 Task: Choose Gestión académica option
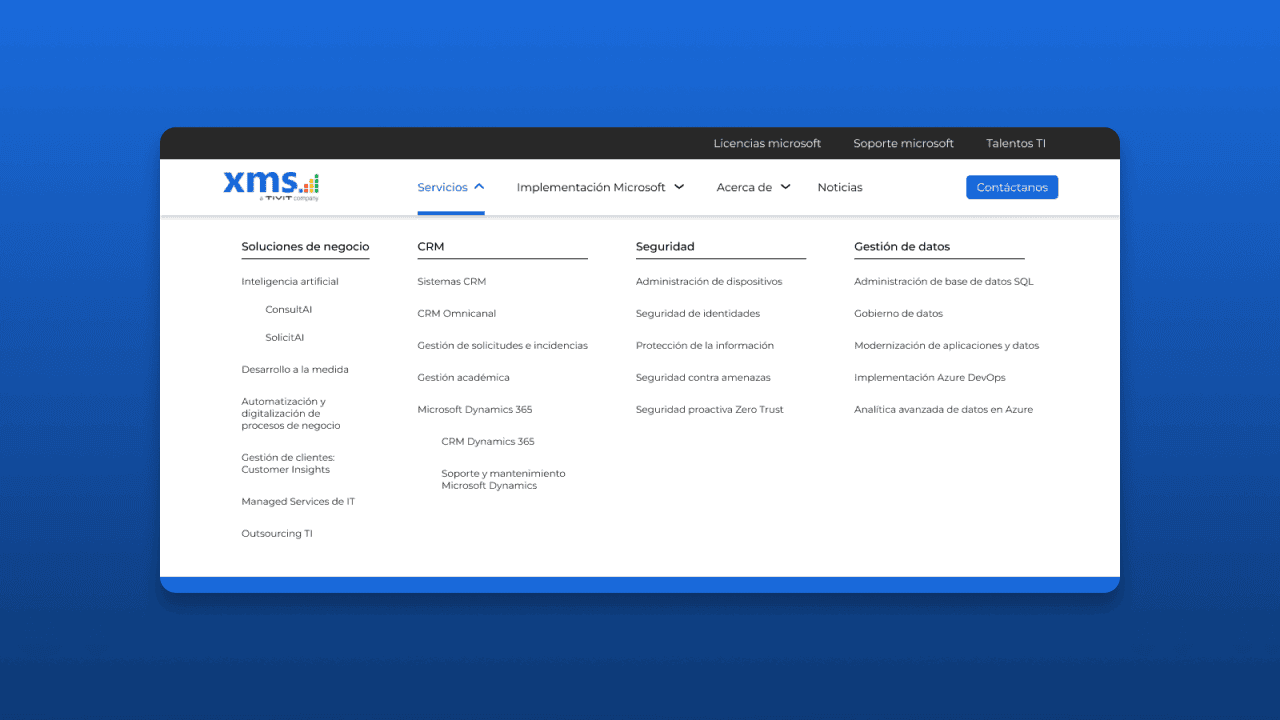(463, 377)
